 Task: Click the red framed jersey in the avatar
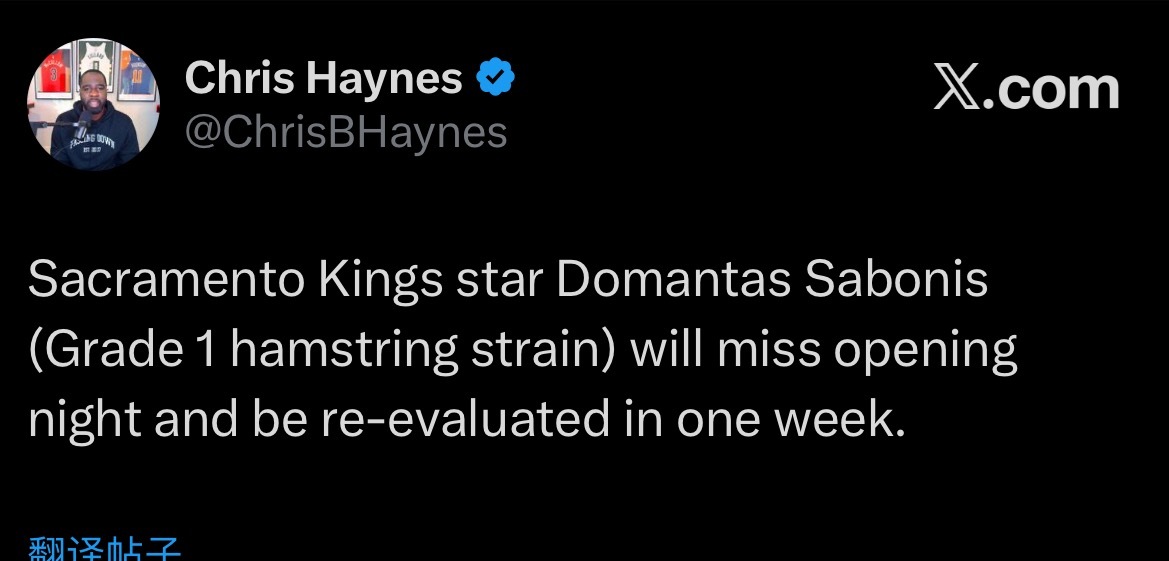click(55, 73)
